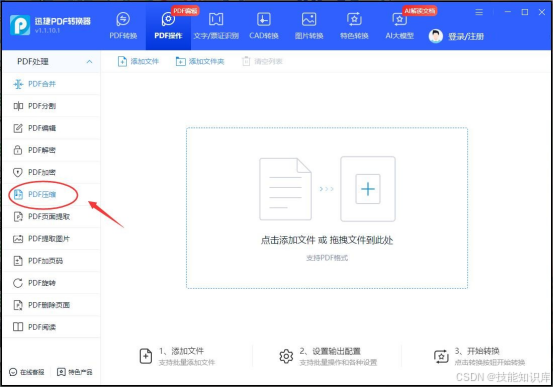
Task: Click the step 1 添加文件 icon
Action: [146, 356]
